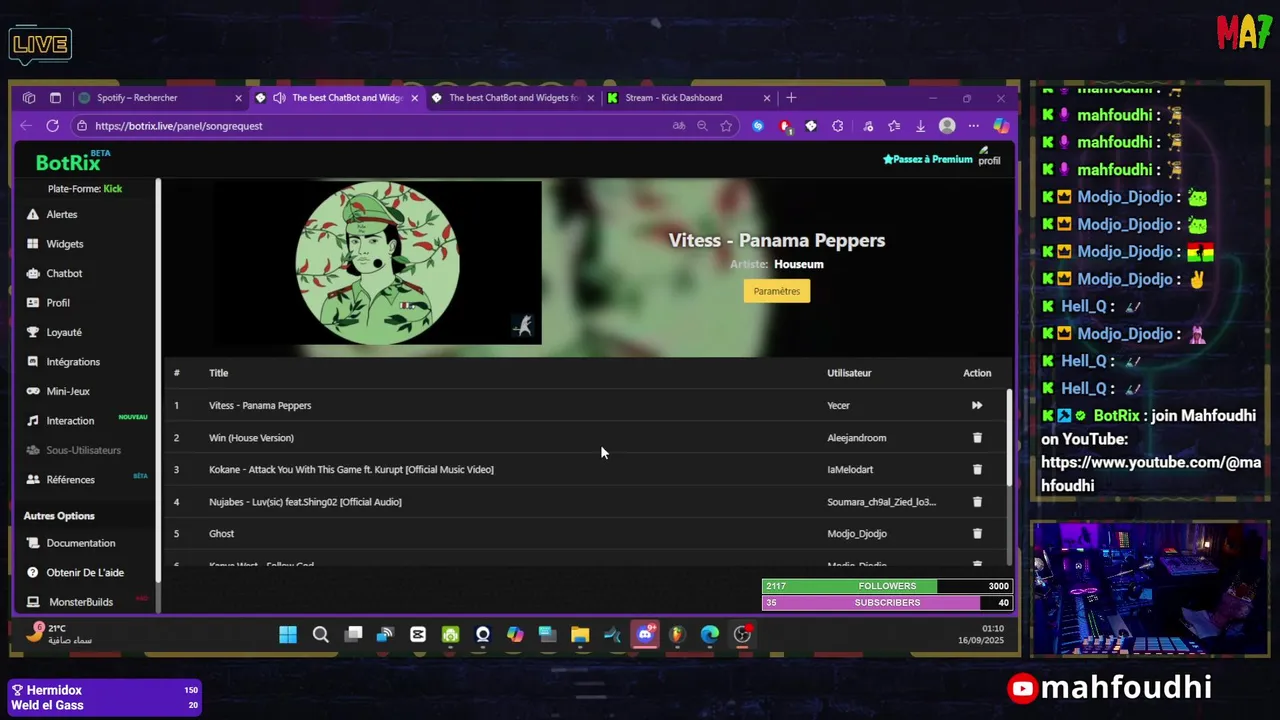Delete the Kokane song request
The width and height of the screenshot is (1280, 720).
977,470
